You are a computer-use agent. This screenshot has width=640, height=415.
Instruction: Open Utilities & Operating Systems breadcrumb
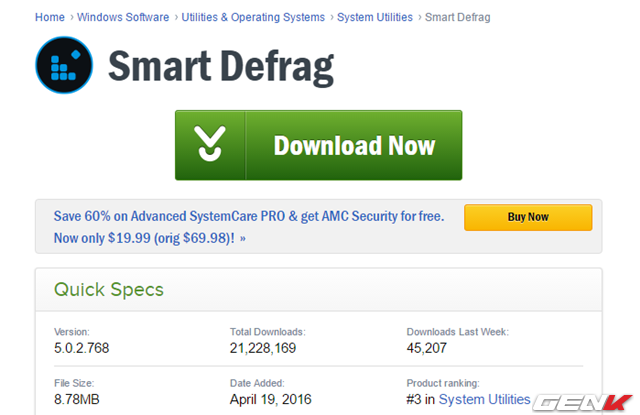coord(253,17)
